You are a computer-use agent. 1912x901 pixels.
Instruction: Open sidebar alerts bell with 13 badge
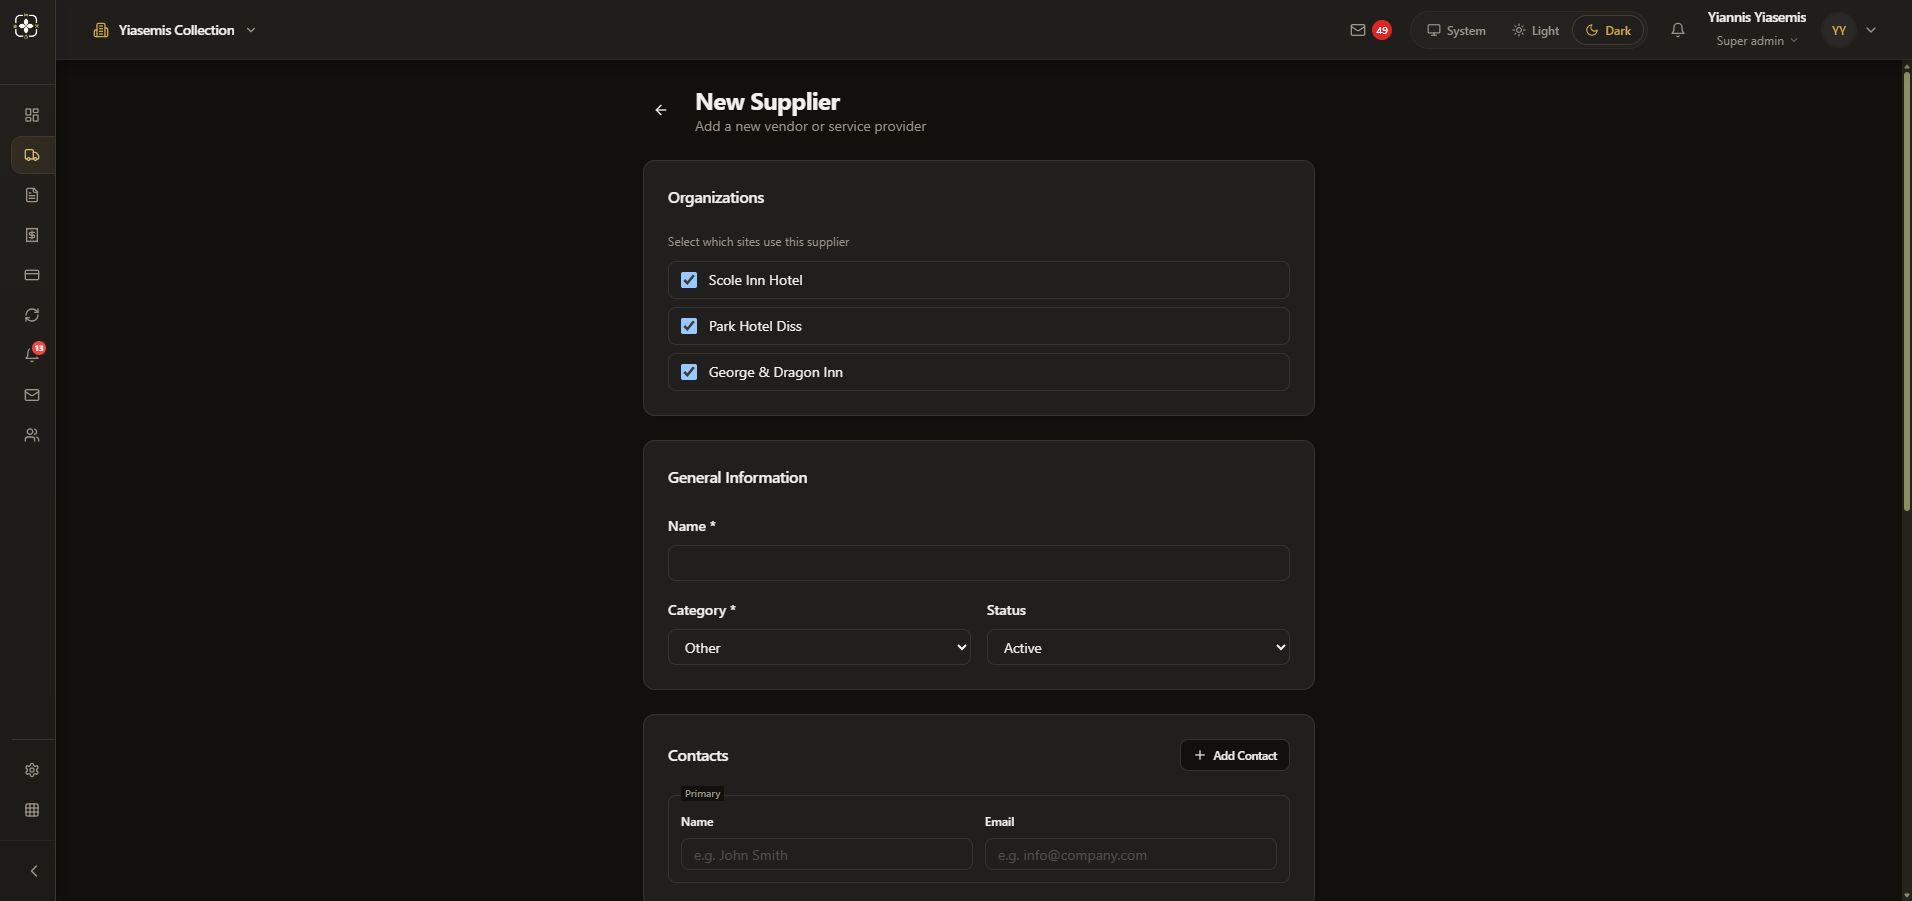32,355
